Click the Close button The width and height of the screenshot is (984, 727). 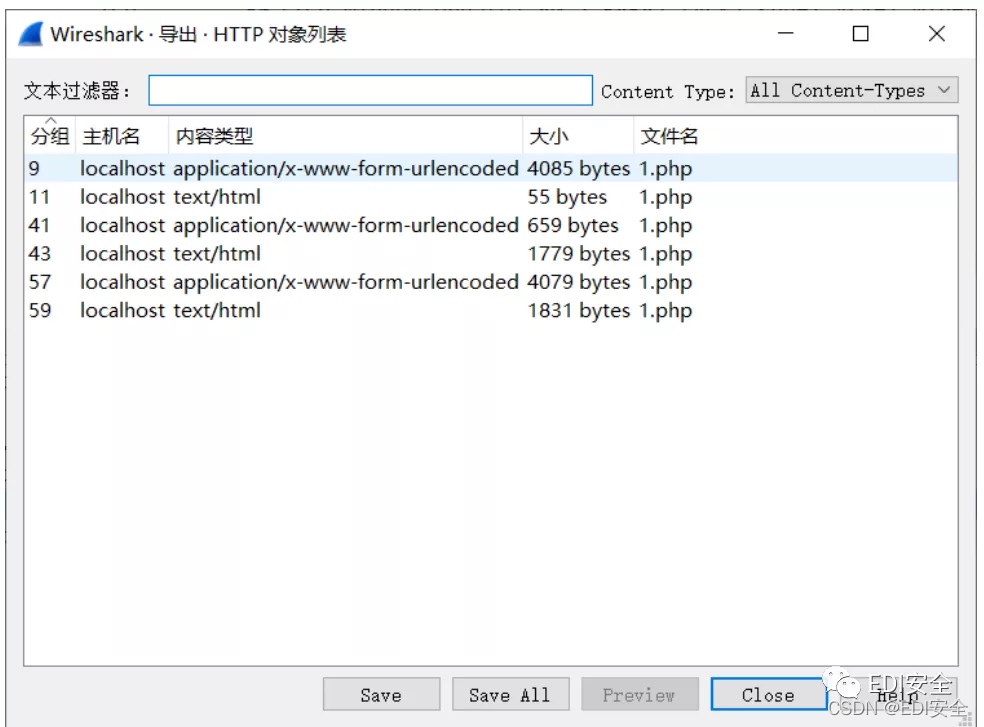point(768,694)
